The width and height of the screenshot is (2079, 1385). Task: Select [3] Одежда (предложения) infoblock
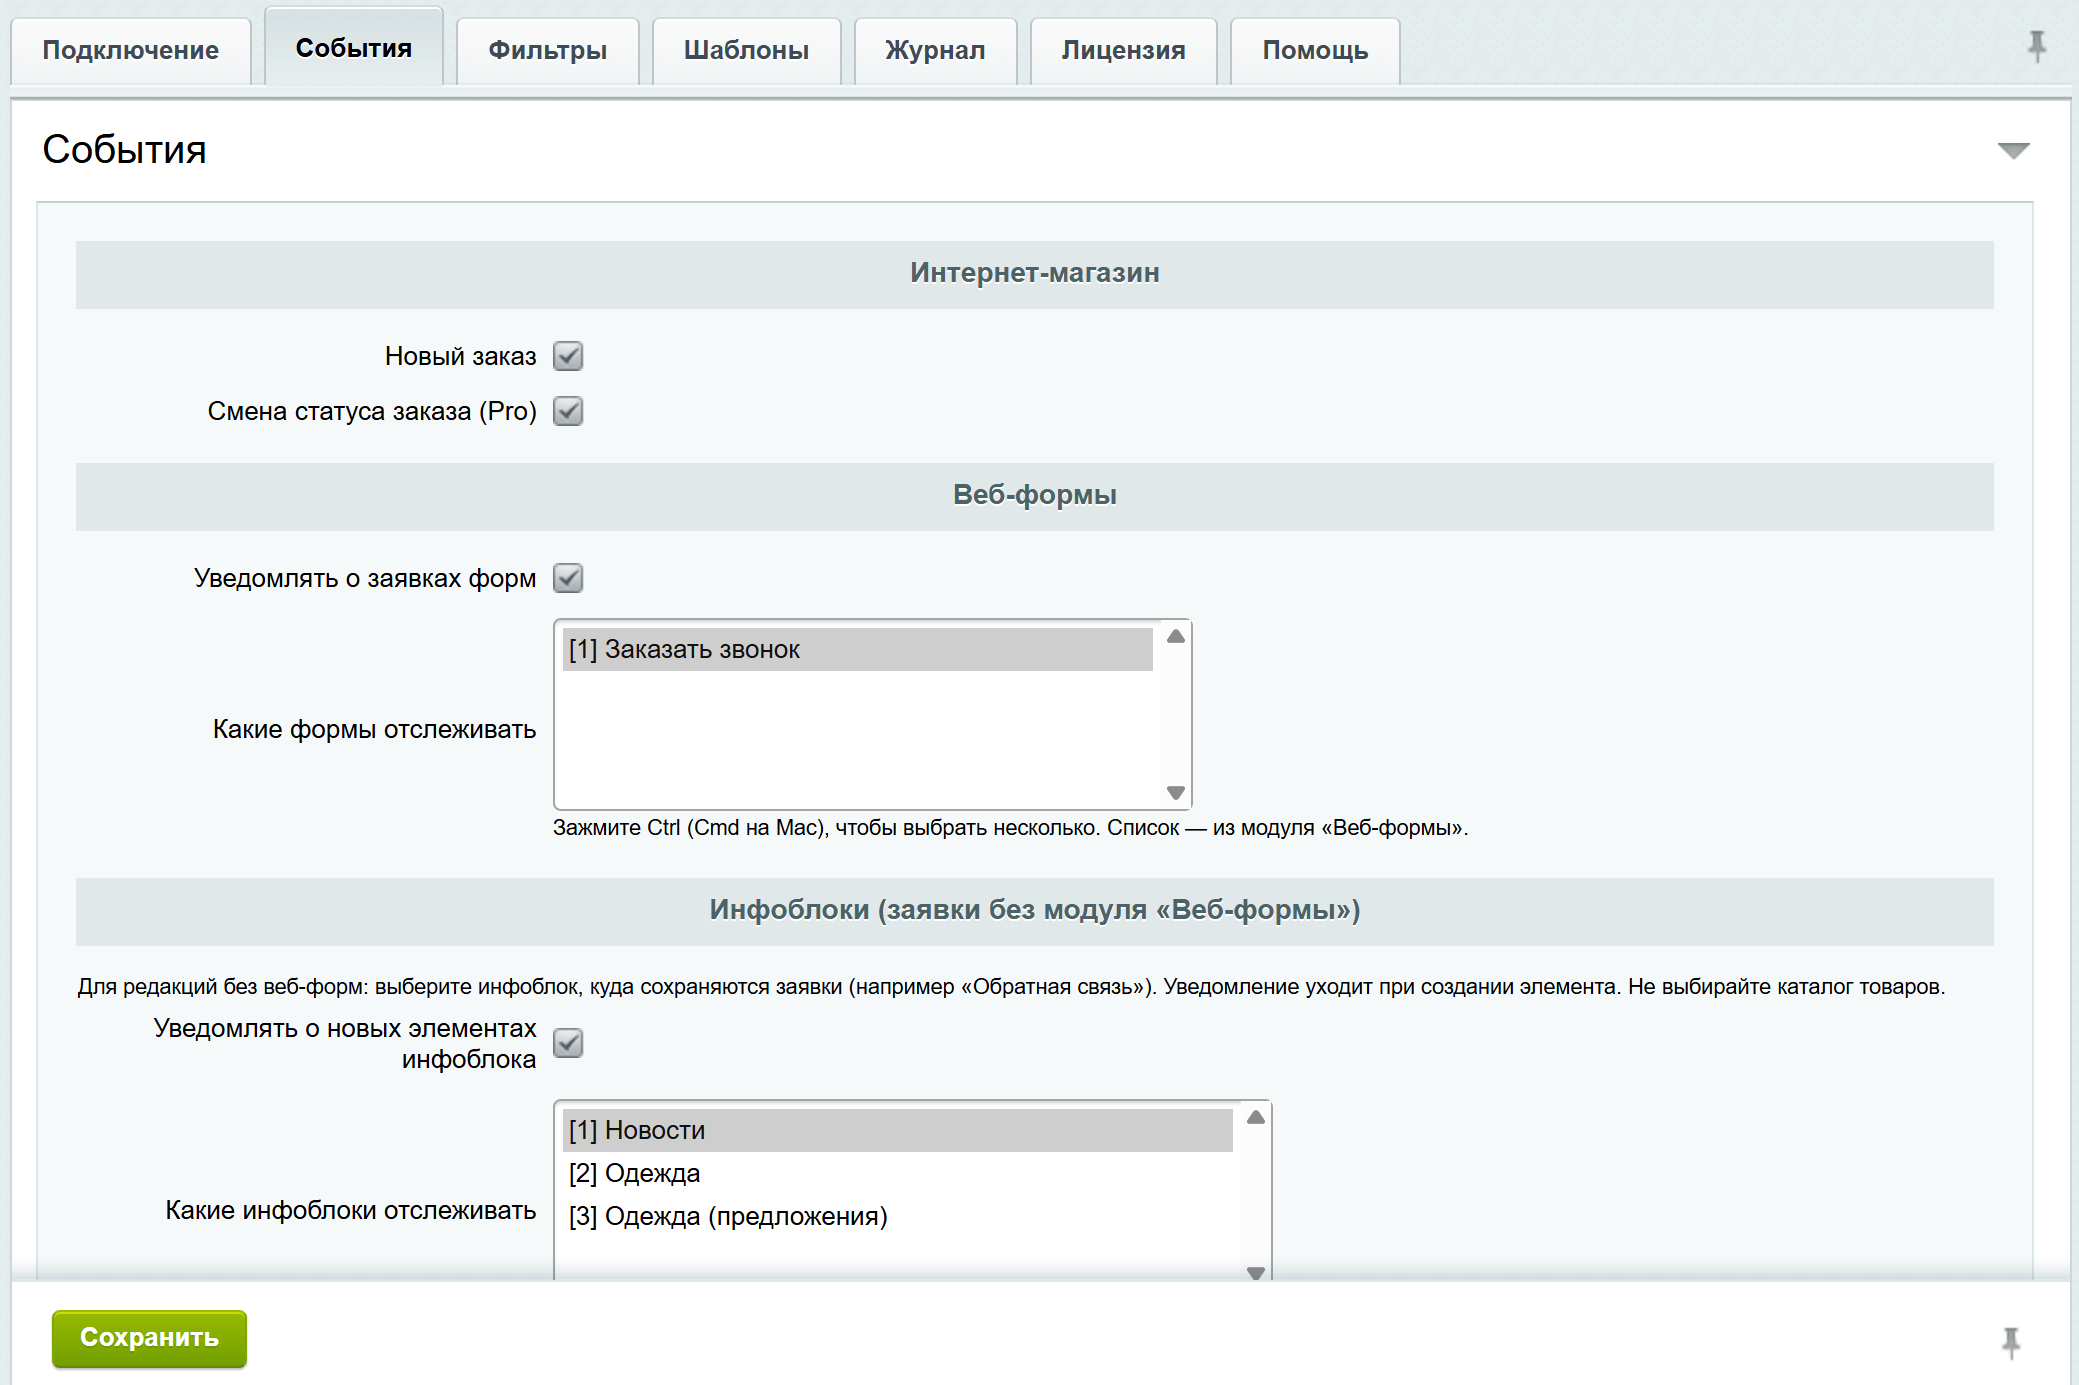[898, 1216]
